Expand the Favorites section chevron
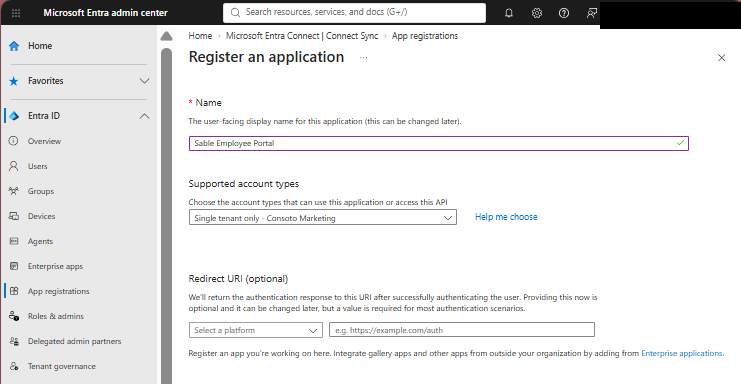This screenshot has height=384, width=741. point(145,81)
